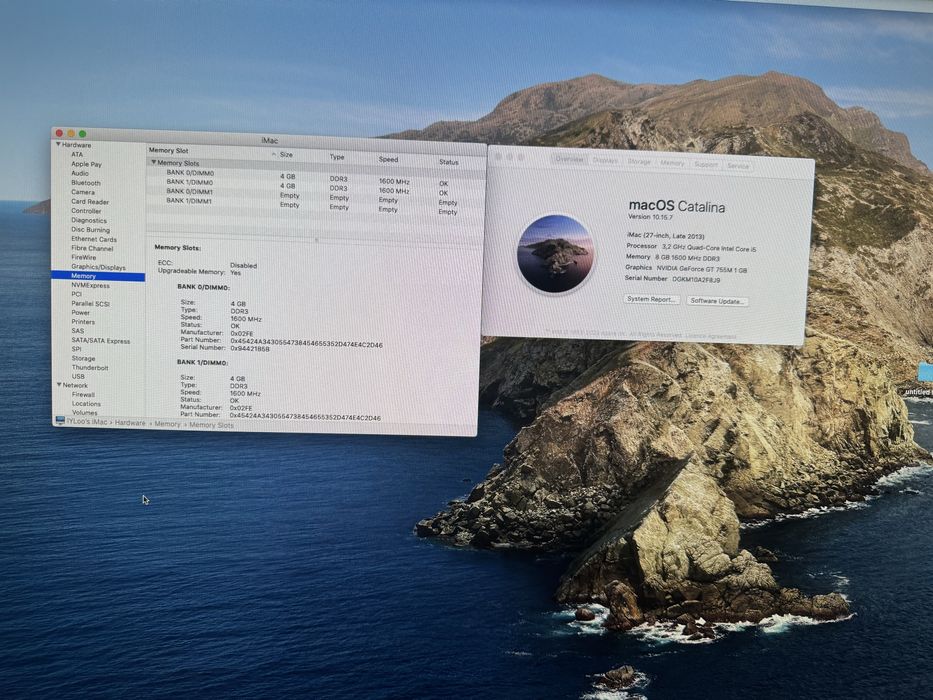The image size is (933, 700).
Task: Collapse the Memory Slots group in the table
Action: click(x=154, y=162)
